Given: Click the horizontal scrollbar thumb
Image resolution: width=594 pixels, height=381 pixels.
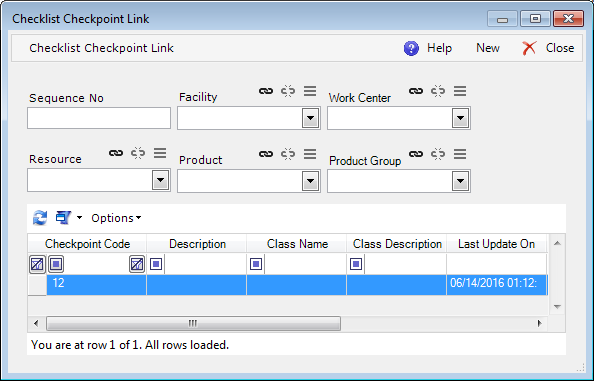Looking at the screenshot, I should point(193,323).
